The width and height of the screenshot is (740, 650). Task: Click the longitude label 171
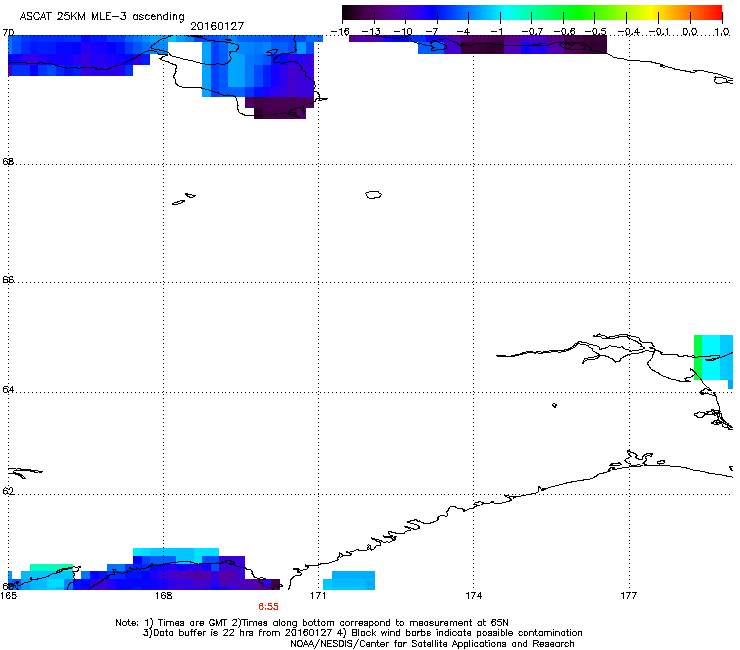tap(318, 596)
